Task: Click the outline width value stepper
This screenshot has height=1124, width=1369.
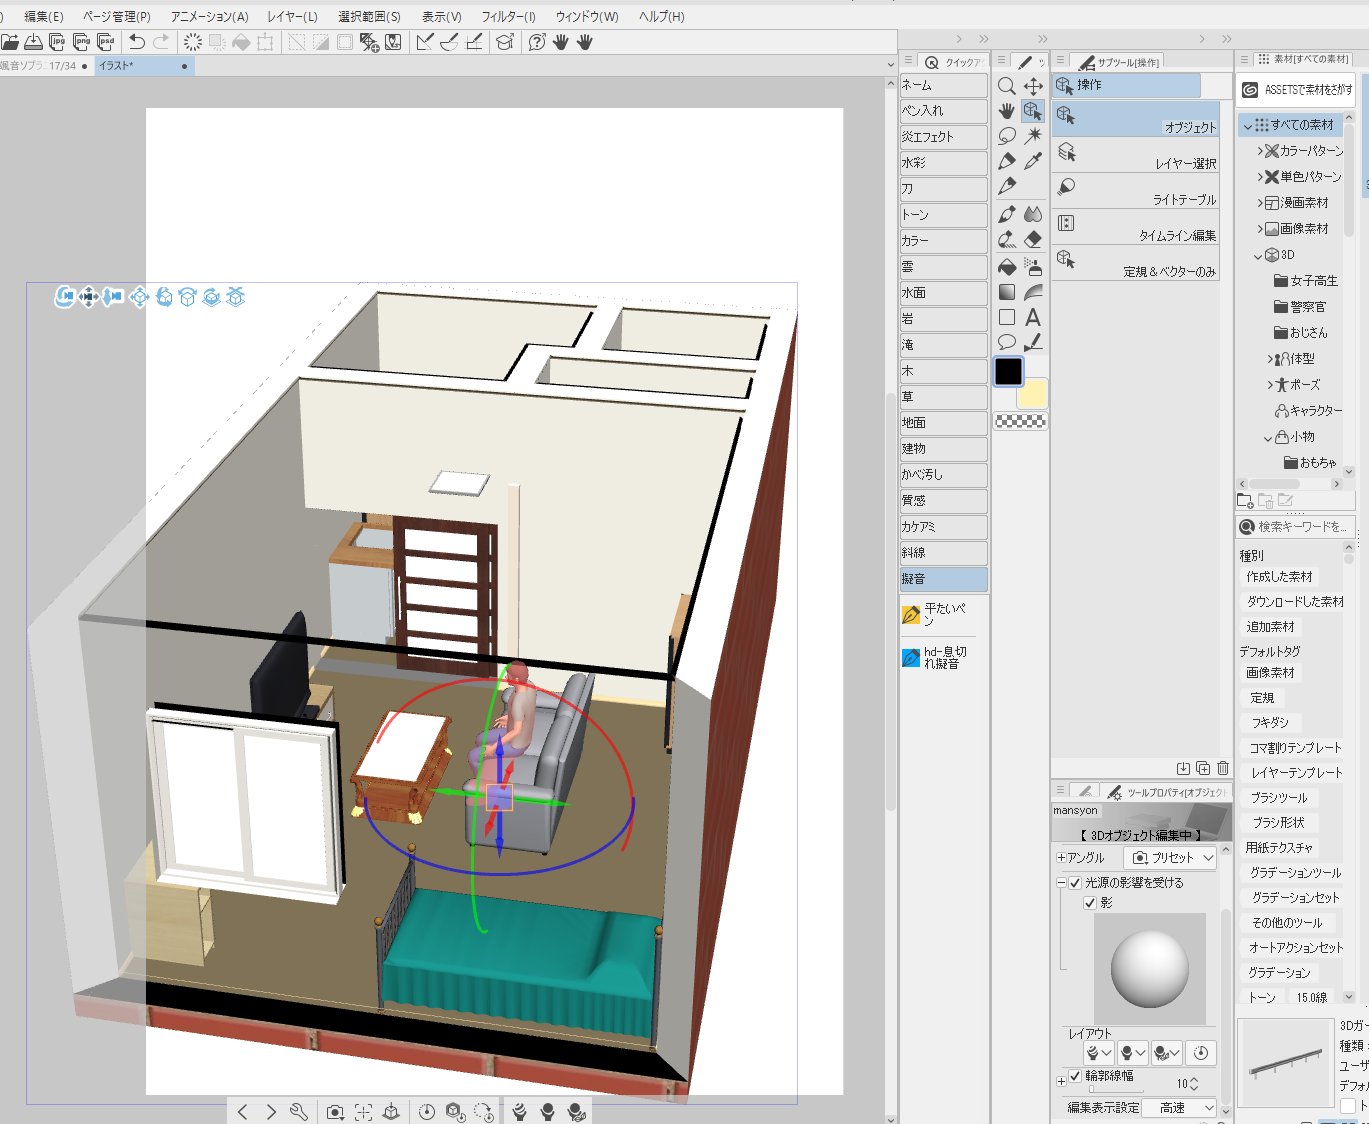Action: pyautogui.click(x=1194, y=1084)
